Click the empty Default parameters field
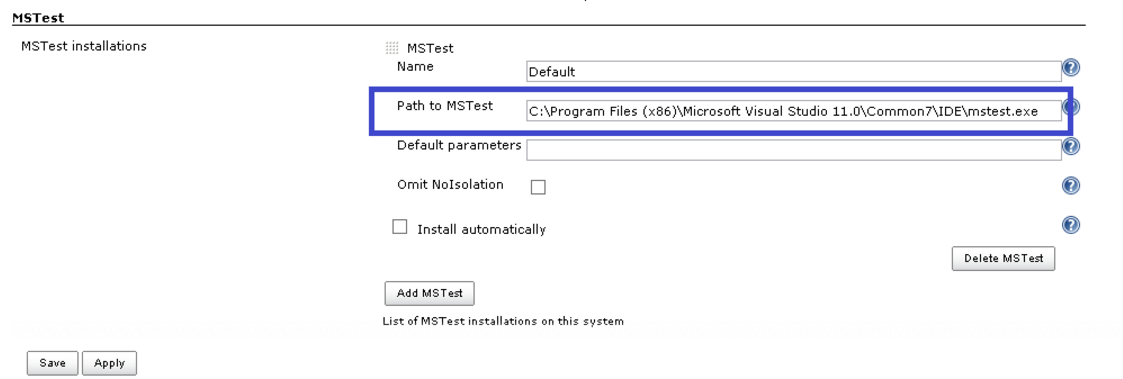 click(x=794, y=150)
